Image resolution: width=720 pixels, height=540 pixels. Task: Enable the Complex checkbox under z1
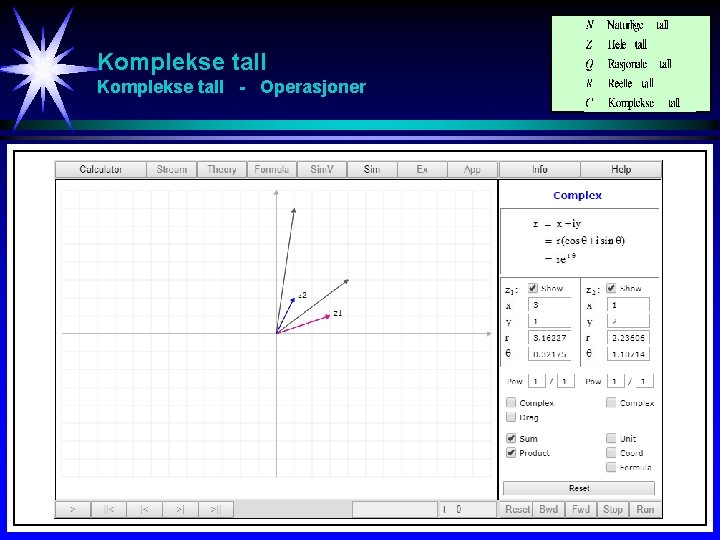[x=511, y=403]
